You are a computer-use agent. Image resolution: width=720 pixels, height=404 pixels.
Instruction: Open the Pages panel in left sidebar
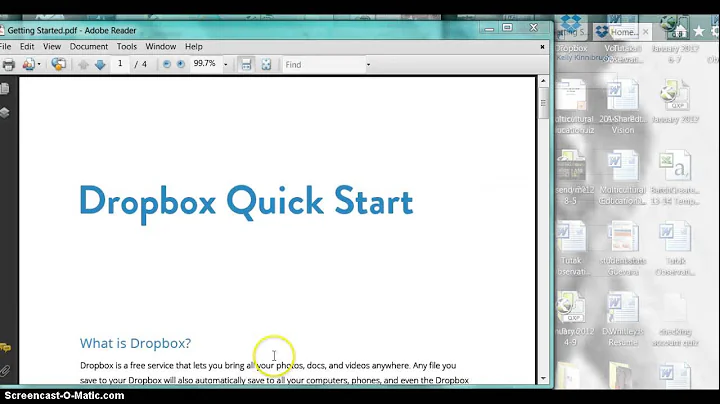pyautogui.click(x=5, y=89)
